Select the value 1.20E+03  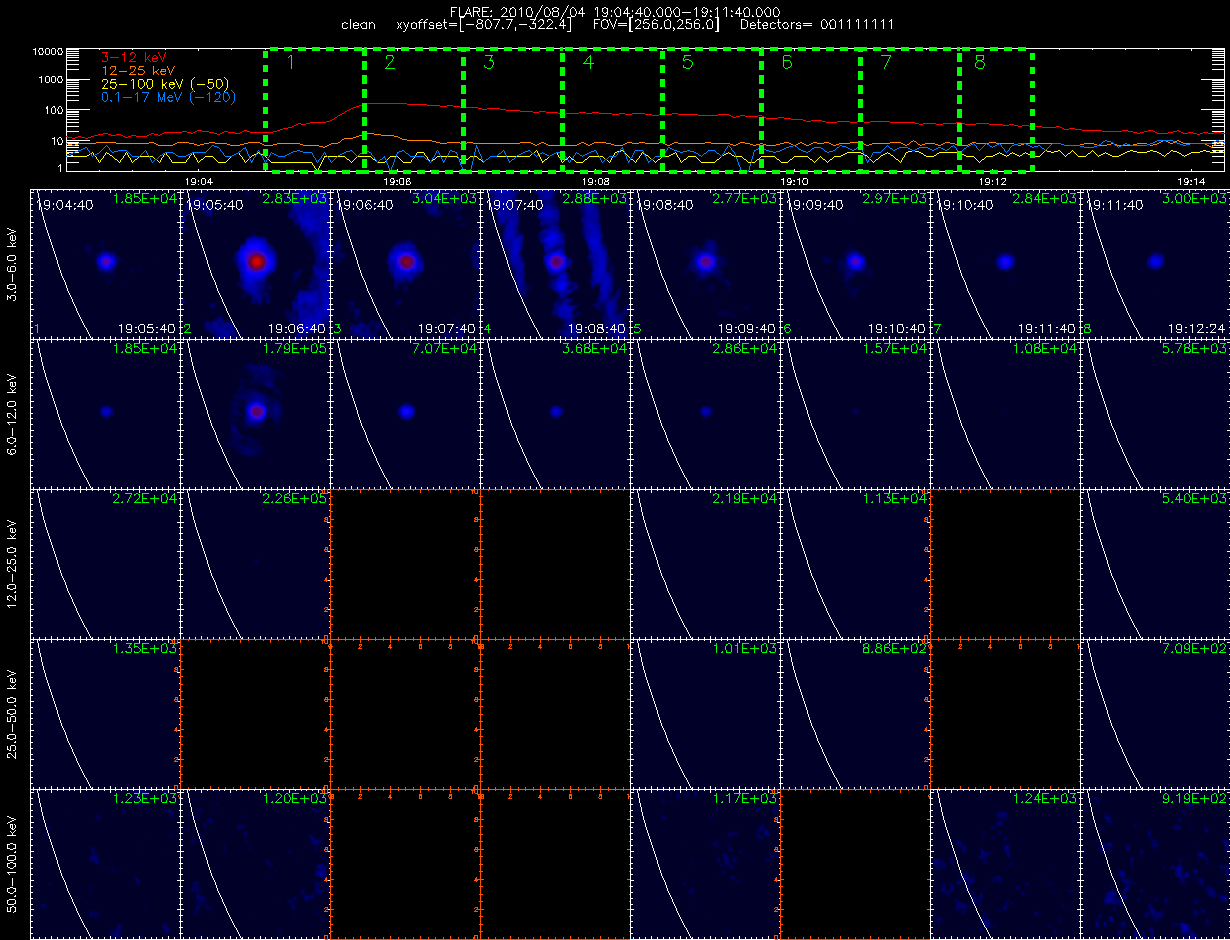[x=294, y=798]
